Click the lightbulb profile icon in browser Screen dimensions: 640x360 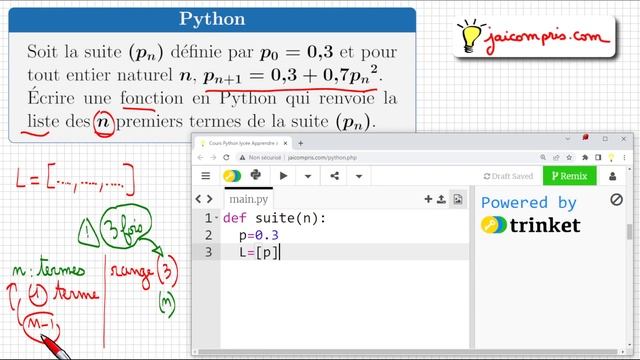(x=611, y=157)
